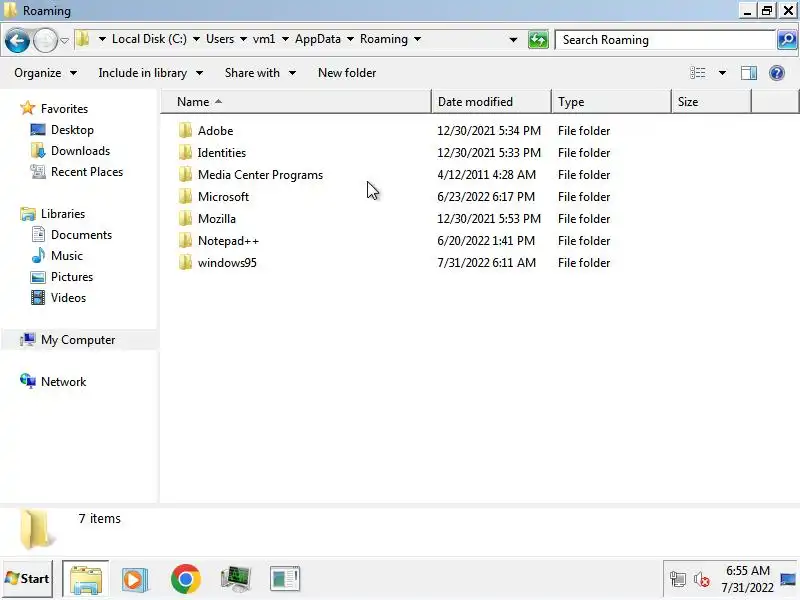Select the windows95 folder icon

pos(186,262)
